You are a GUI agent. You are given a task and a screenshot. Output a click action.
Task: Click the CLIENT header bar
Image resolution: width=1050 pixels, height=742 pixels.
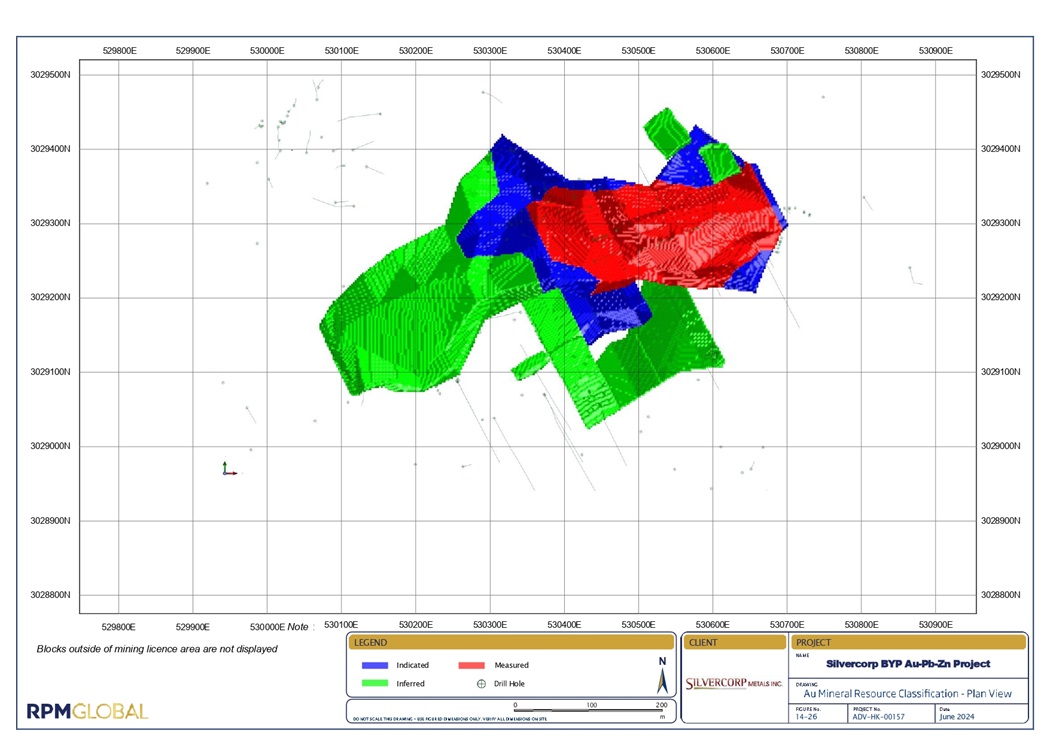pos(733,643)
